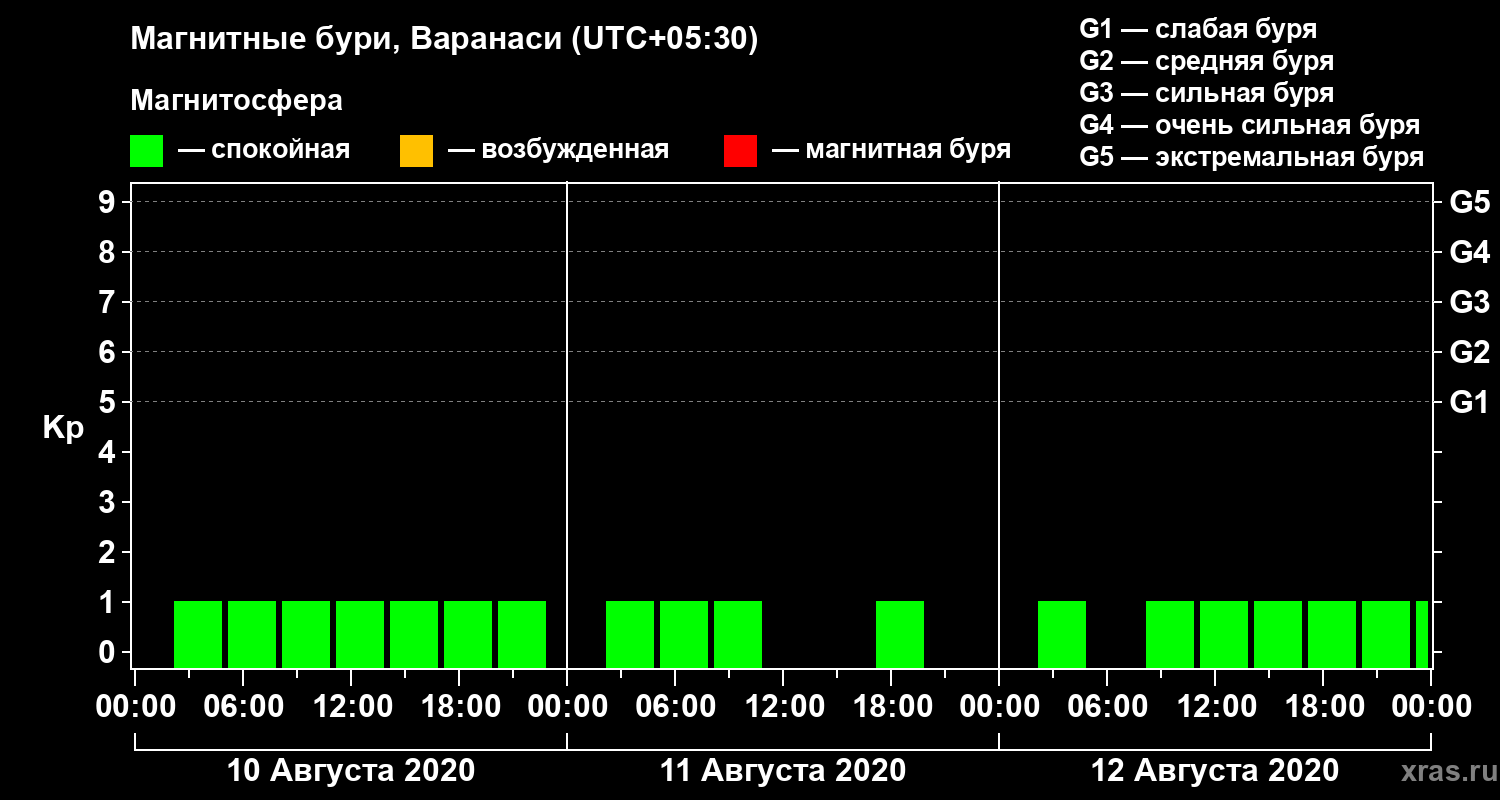Image resolution: width=1500 pixels, height=800 pixels.
Task: Click the last green Kp bar on 10 August
Action: tap(522, 634)
